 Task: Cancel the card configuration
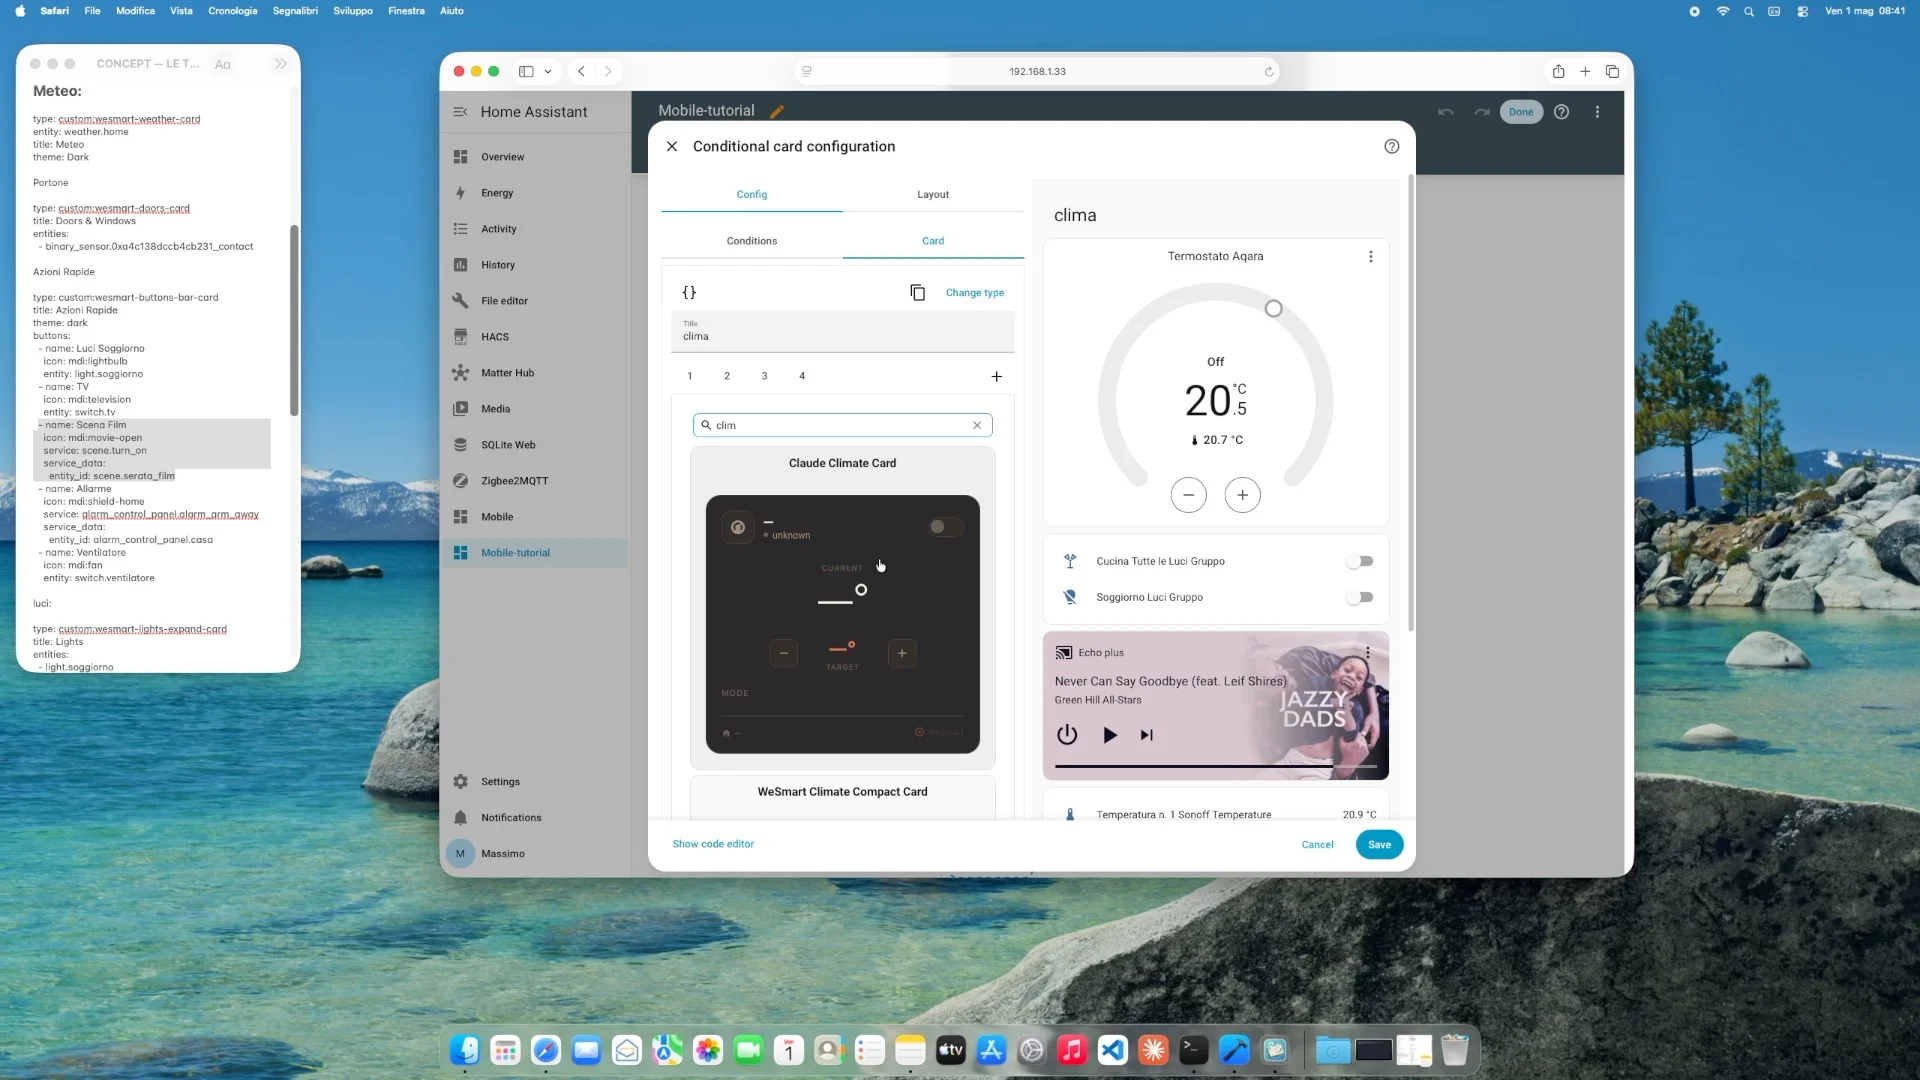click(x=1318, y=845)
